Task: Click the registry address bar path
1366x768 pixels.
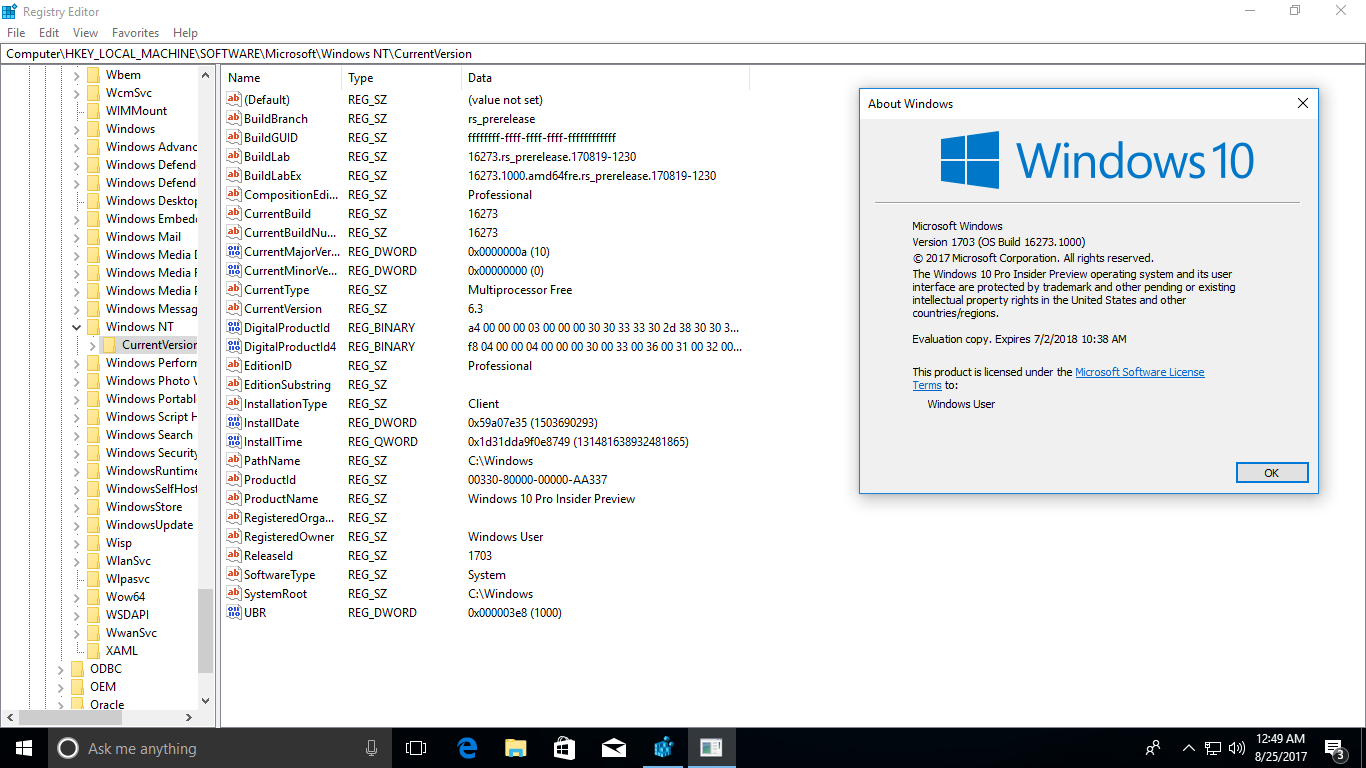Action: tap(682, 54)
